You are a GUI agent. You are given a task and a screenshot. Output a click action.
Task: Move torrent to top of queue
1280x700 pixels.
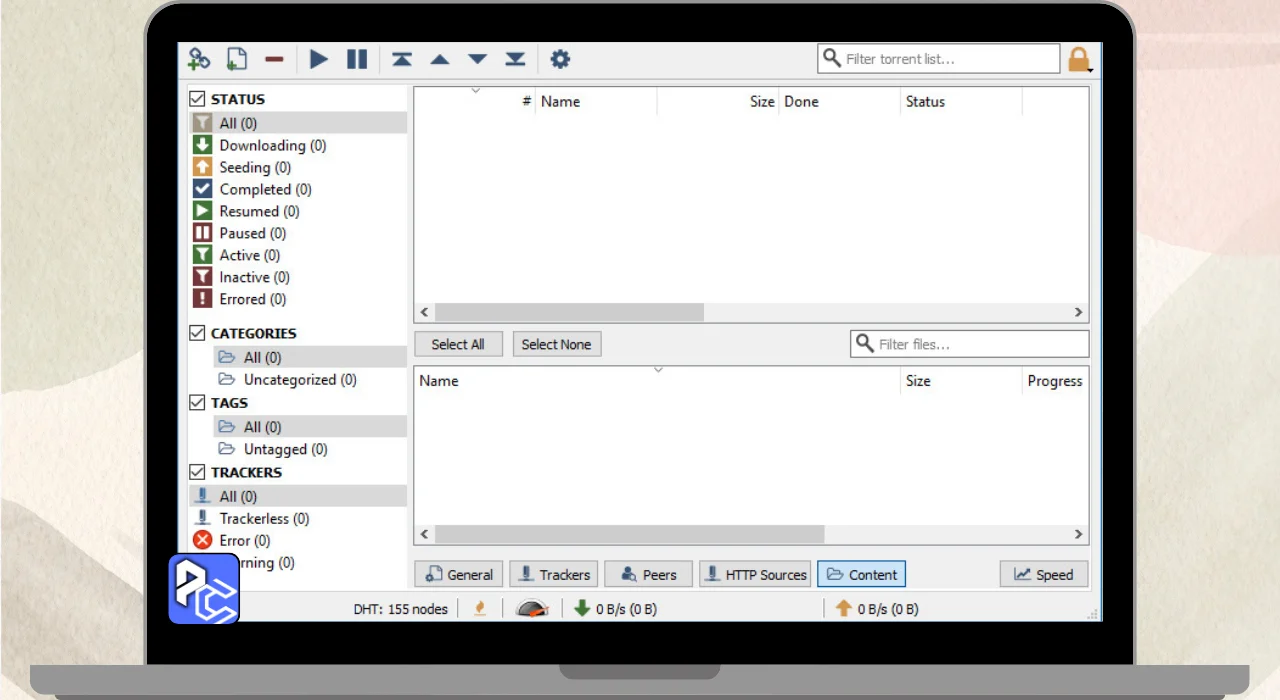[x=402, y=59]
